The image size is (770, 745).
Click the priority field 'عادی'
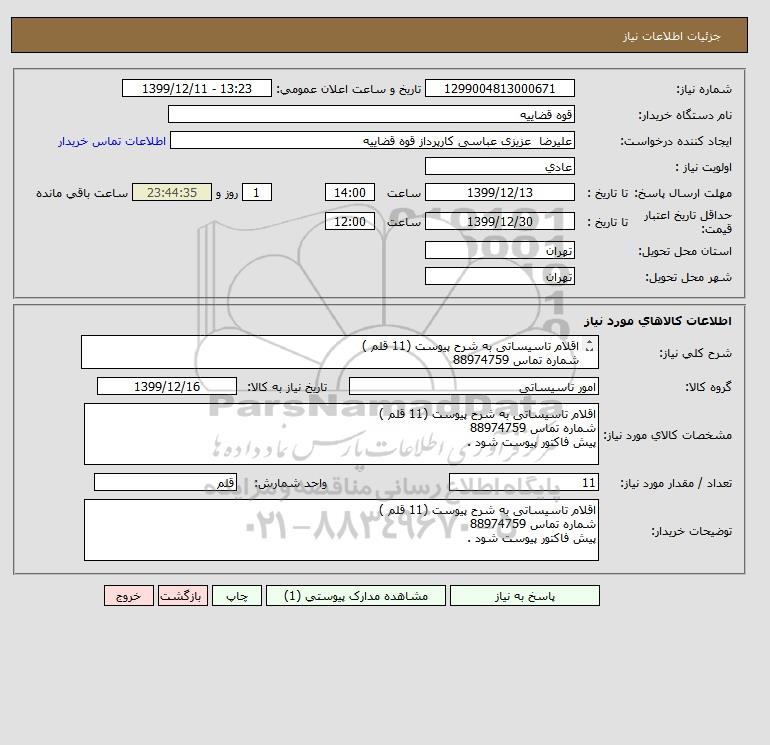499,166
